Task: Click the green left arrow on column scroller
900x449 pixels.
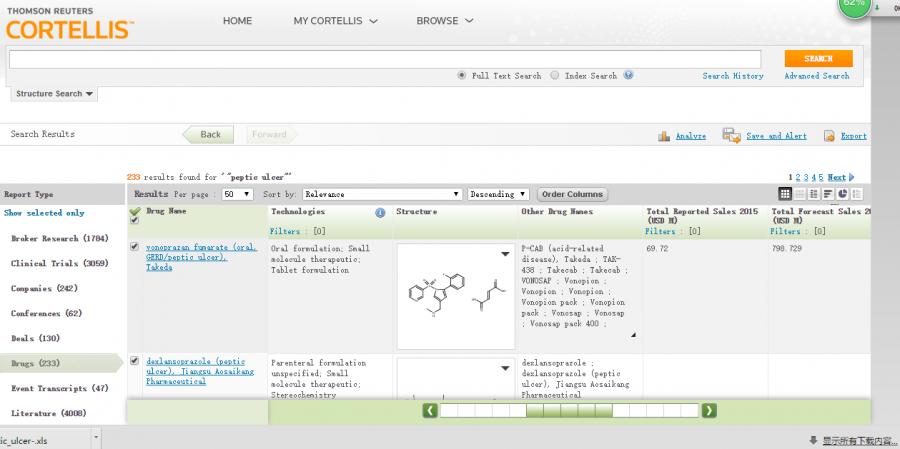Action: [x=430, y=411]
